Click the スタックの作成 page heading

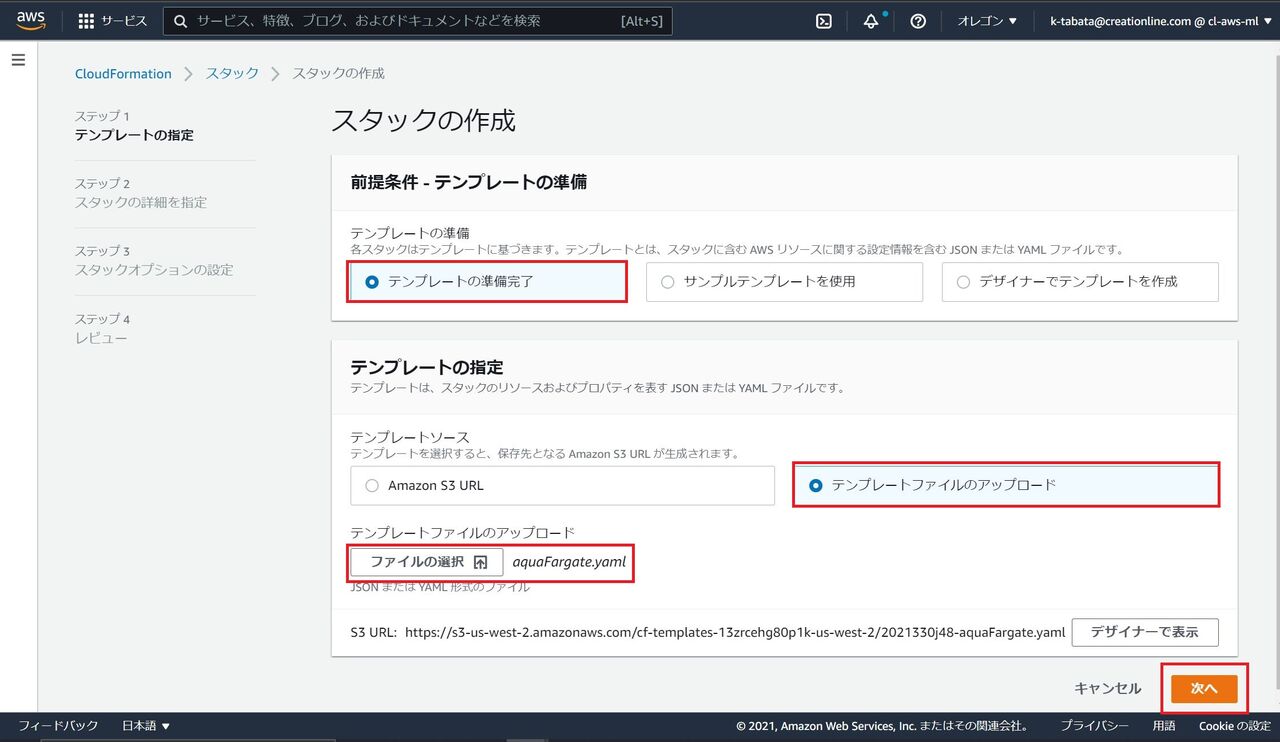click(x=423, y=121)
